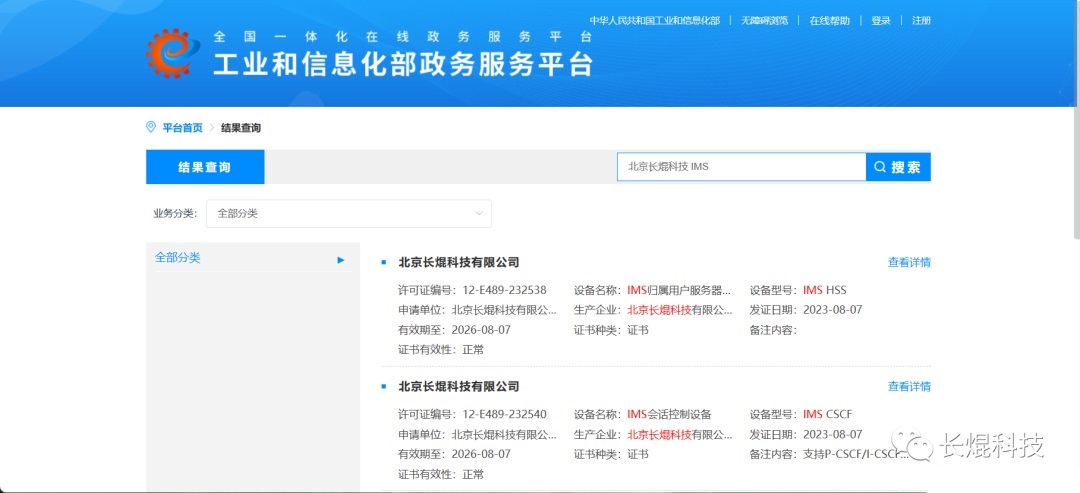Open the 业务分类 dropdown
1080x493 pixels.
349,213
